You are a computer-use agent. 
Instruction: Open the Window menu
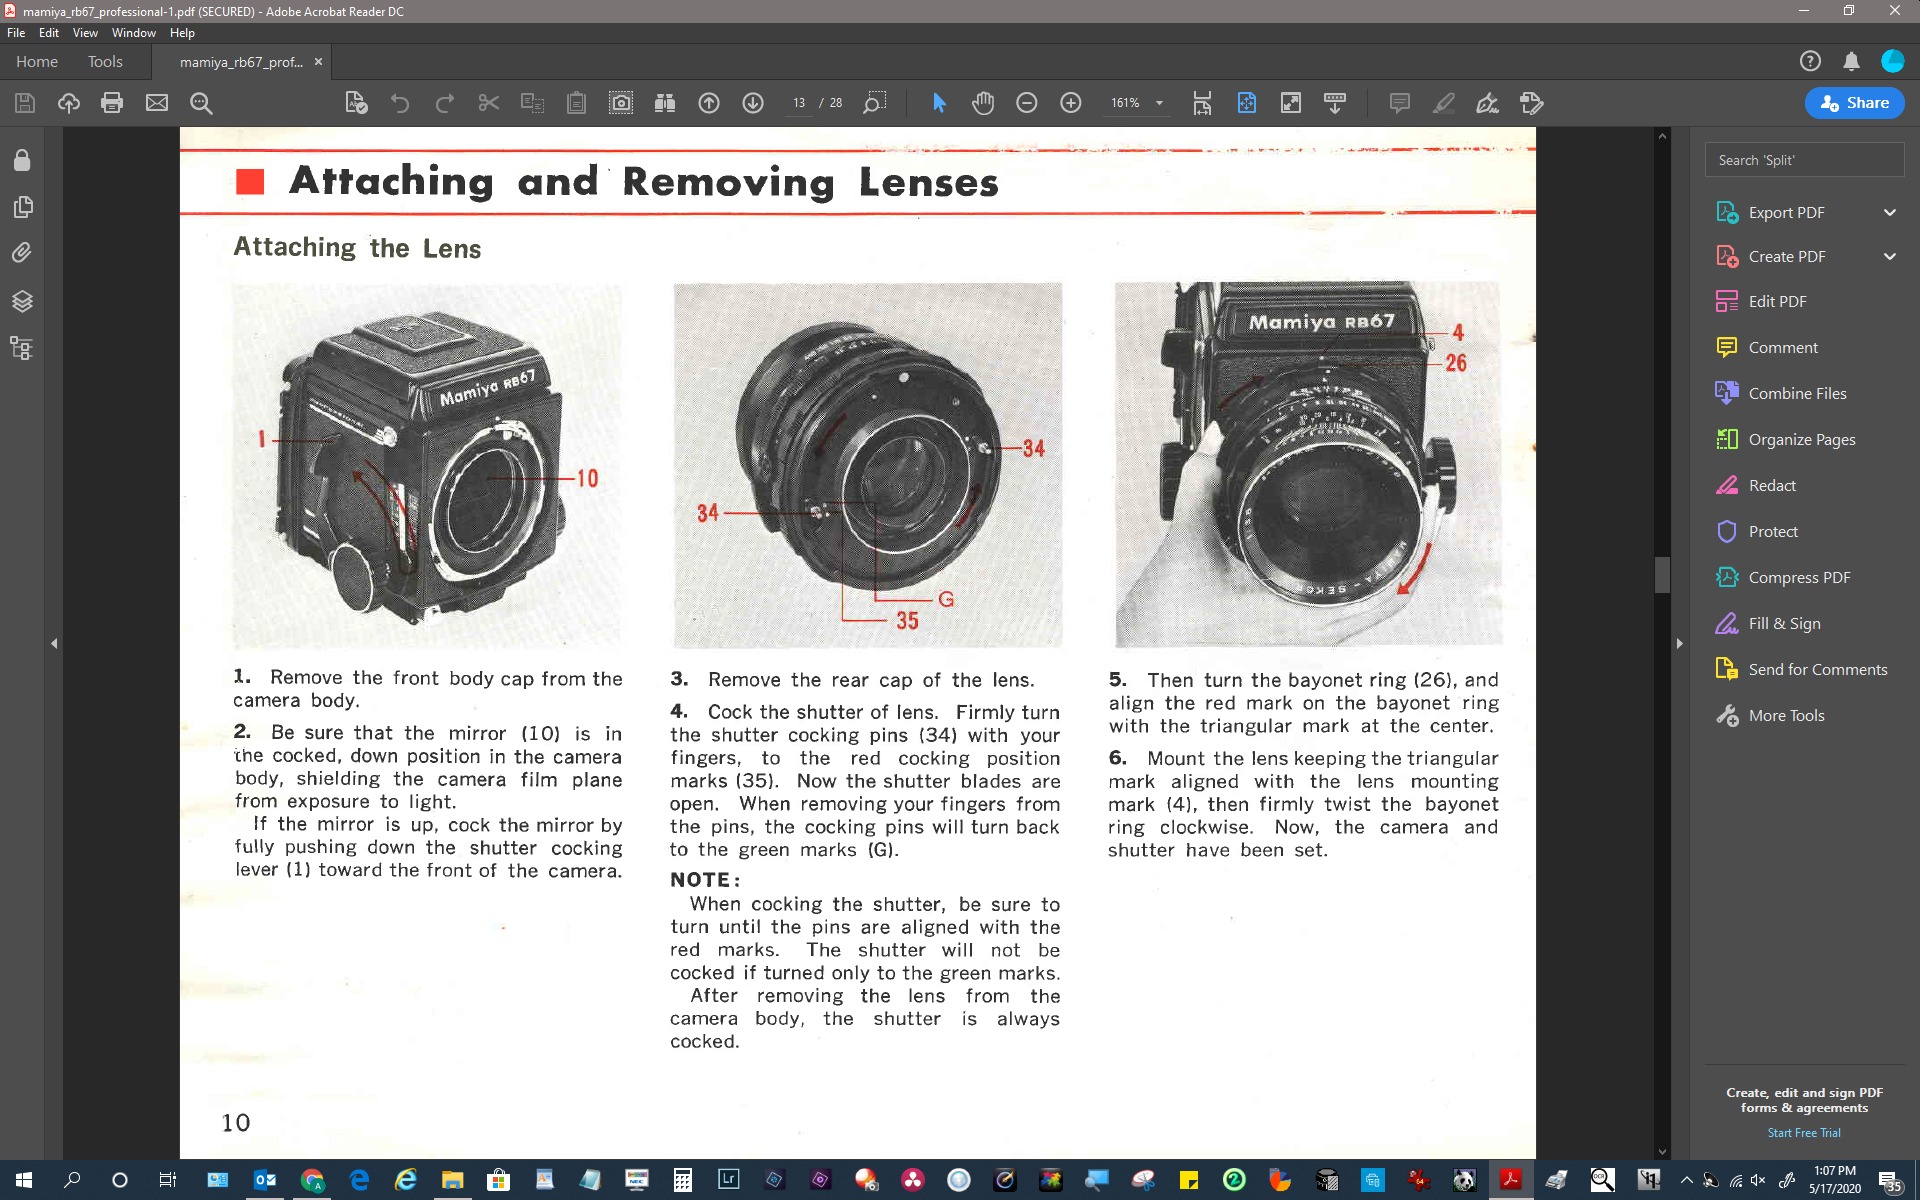(x=133, y=33)
